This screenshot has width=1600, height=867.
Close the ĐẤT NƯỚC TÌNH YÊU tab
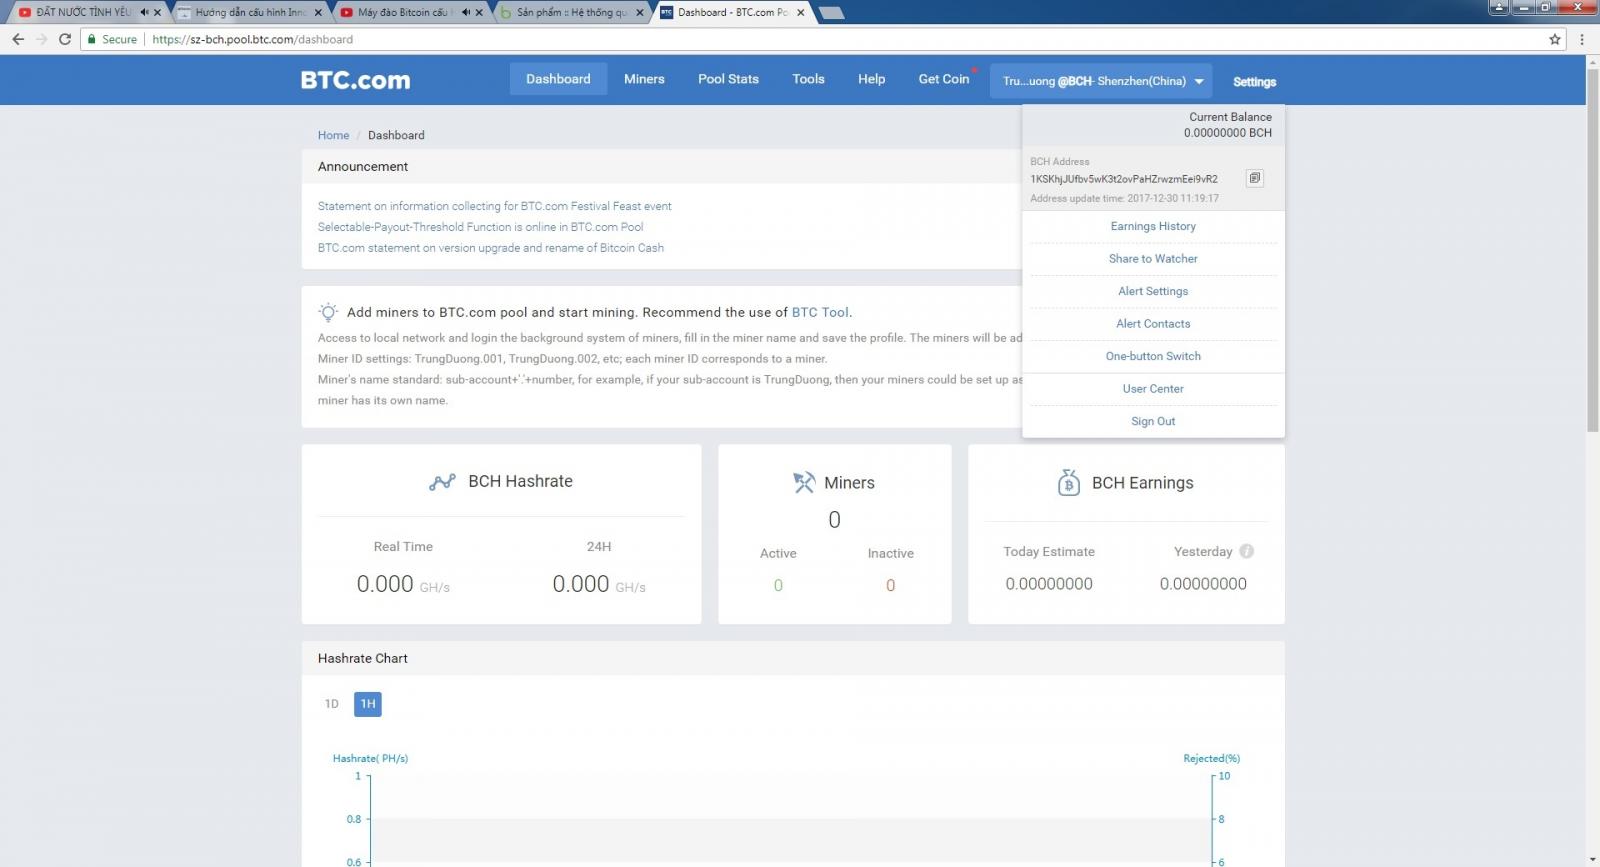point(157,13)
